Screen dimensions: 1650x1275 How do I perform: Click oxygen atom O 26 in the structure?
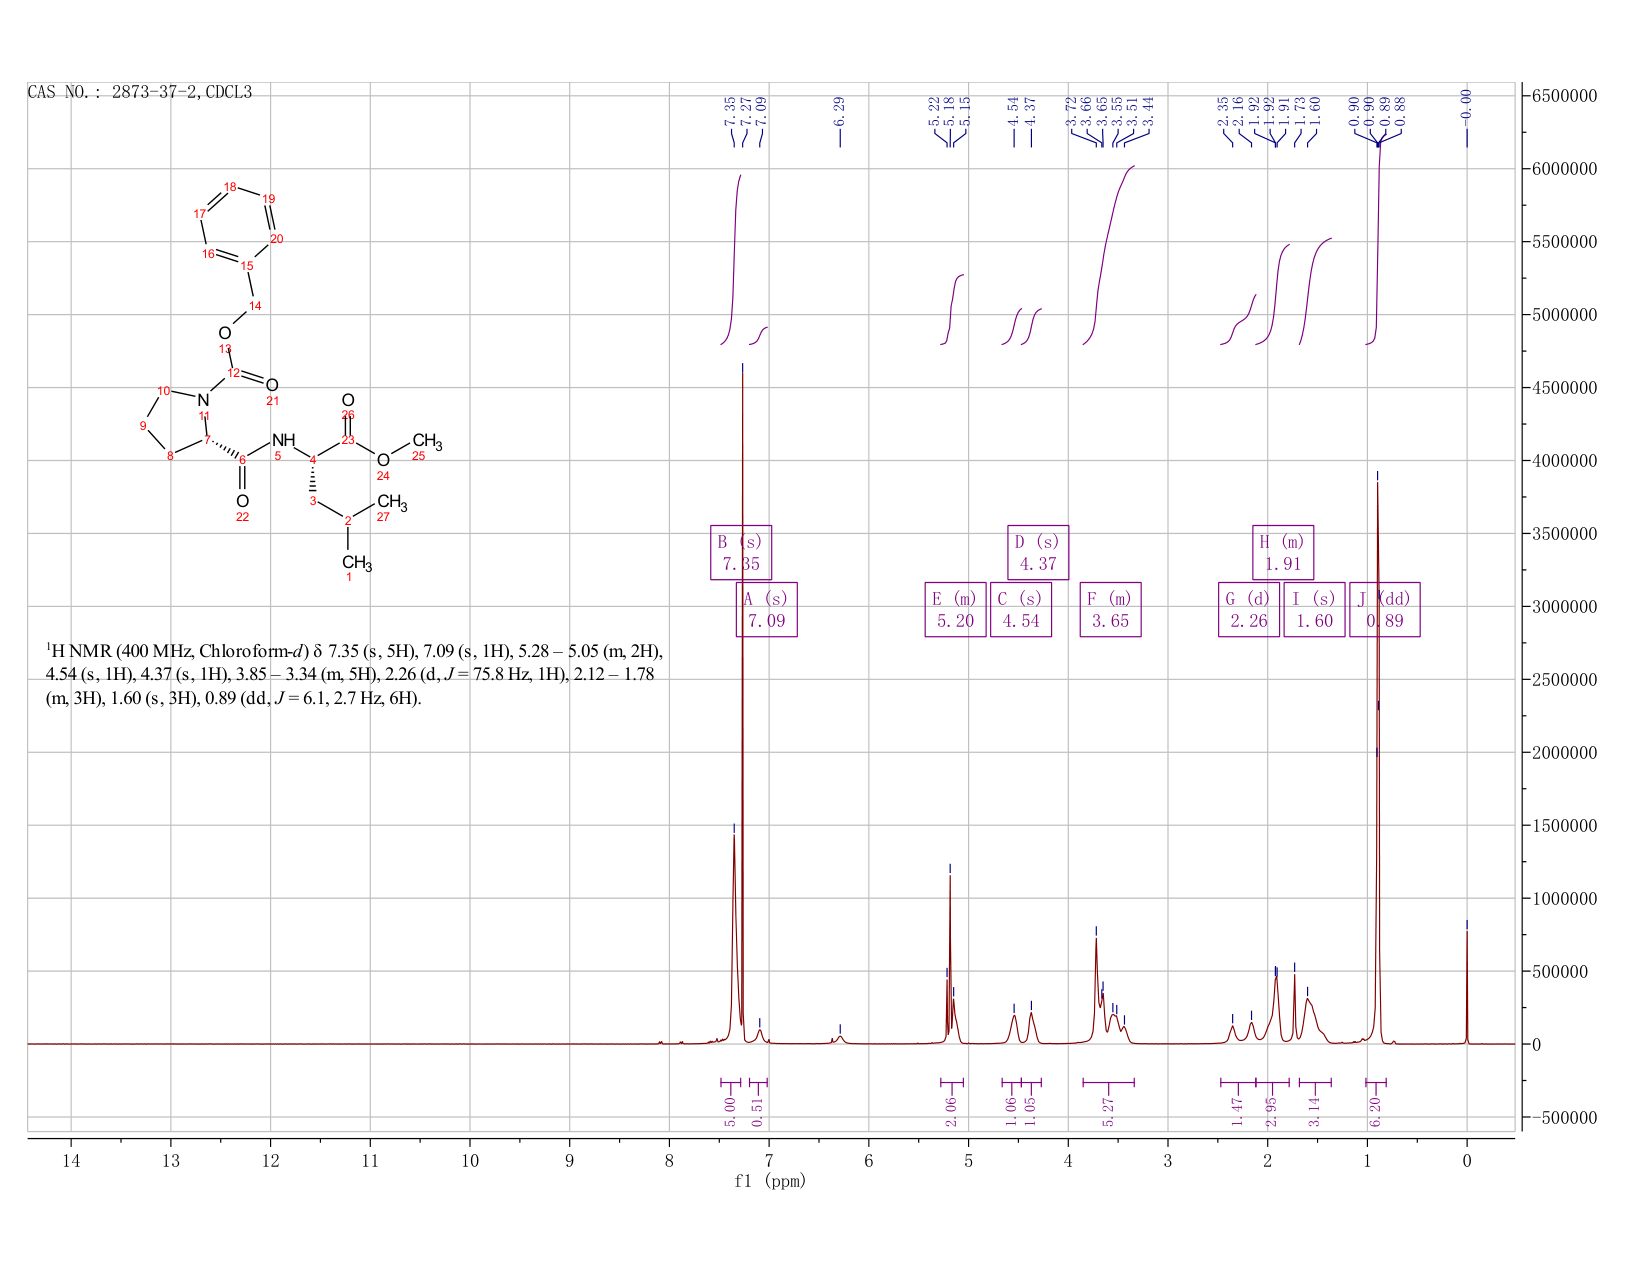point(348,400)
